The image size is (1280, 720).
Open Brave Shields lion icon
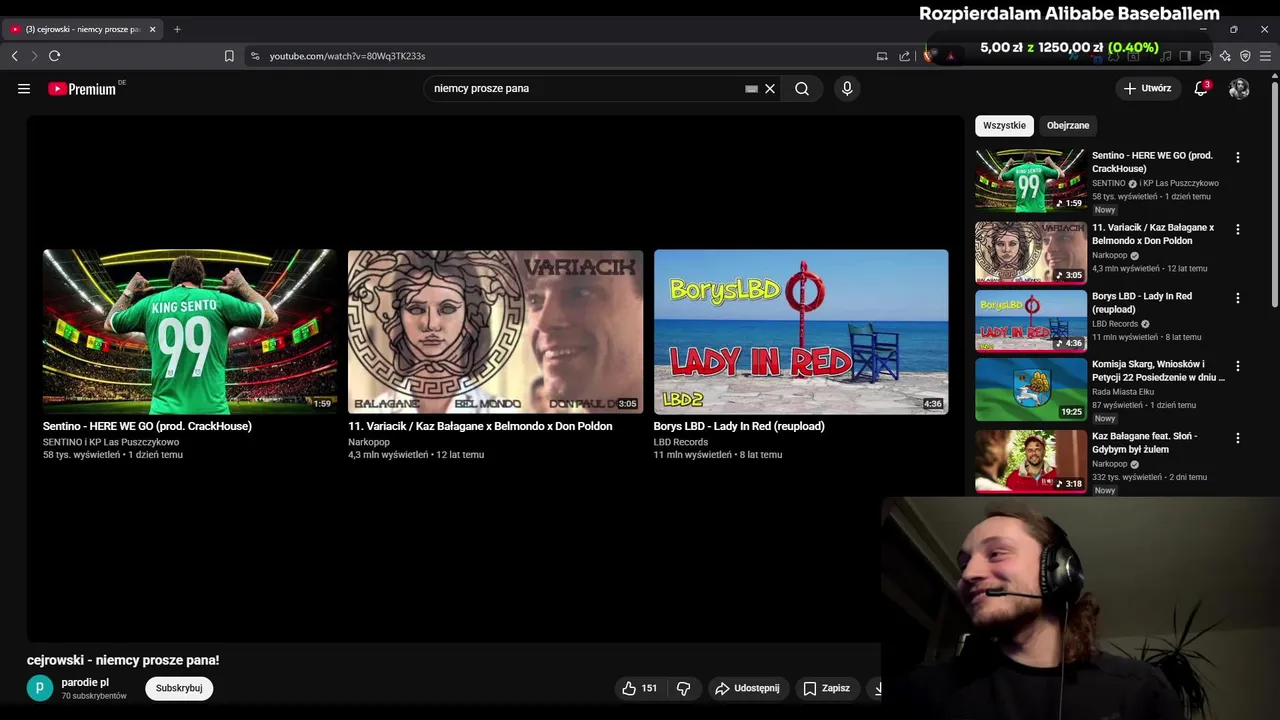[929, 56]
